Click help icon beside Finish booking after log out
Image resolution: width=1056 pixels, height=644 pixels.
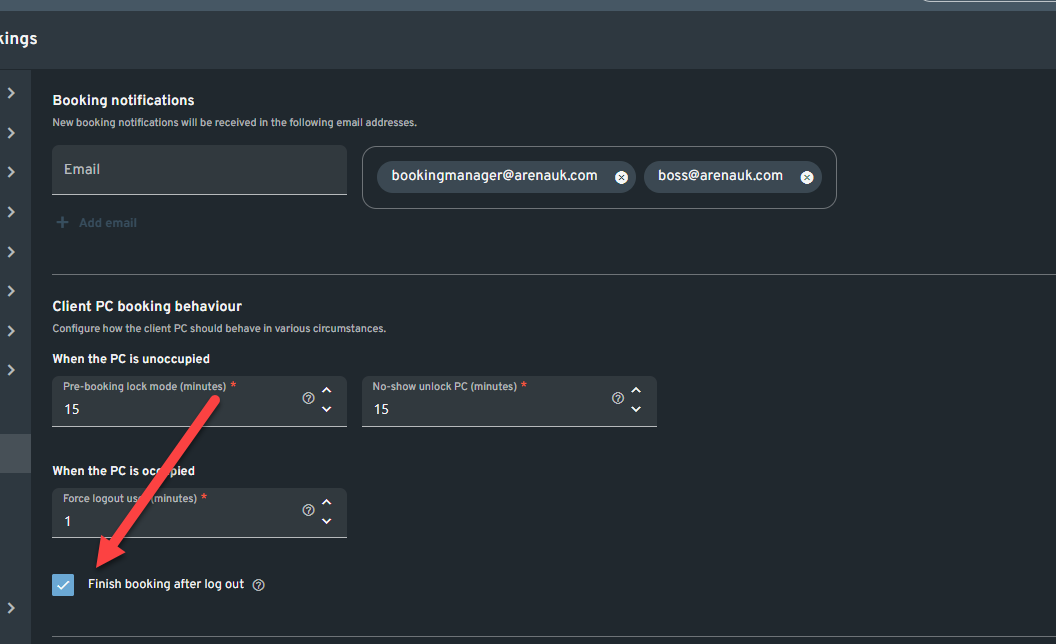click(259, 585)
